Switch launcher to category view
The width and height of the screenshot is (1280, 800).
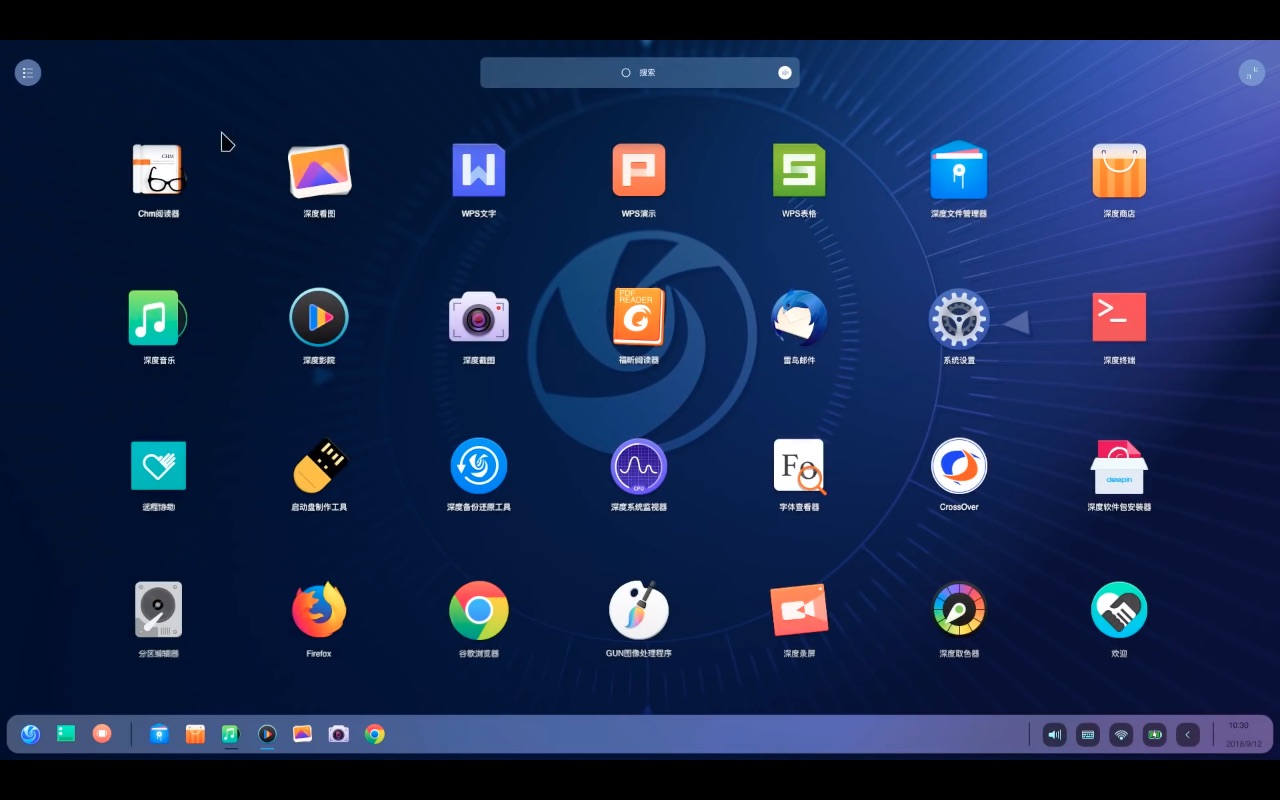click(x=28, y=72)
